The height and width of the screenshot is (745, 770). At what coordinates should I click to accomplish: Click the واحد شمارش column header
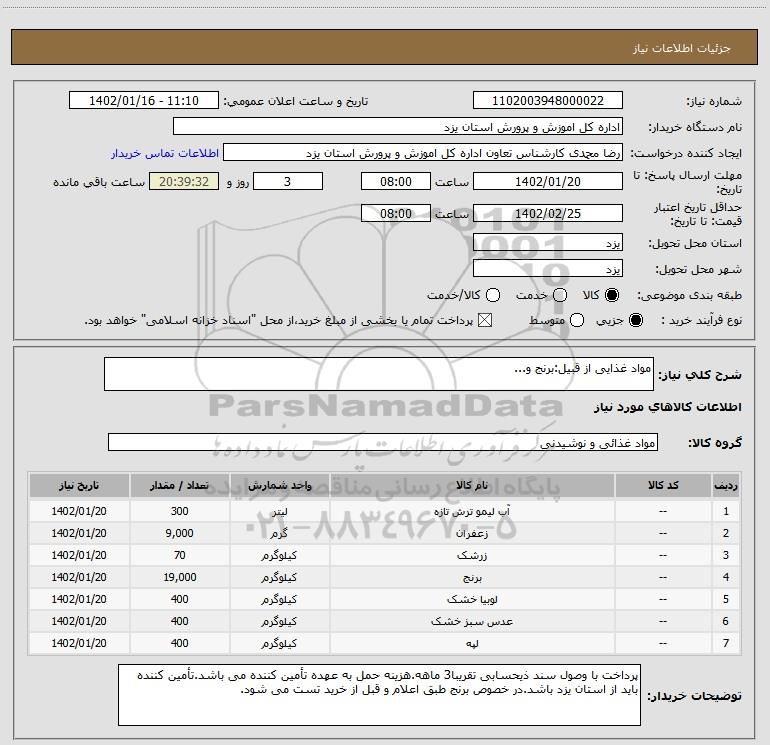[x=279, y=486]
